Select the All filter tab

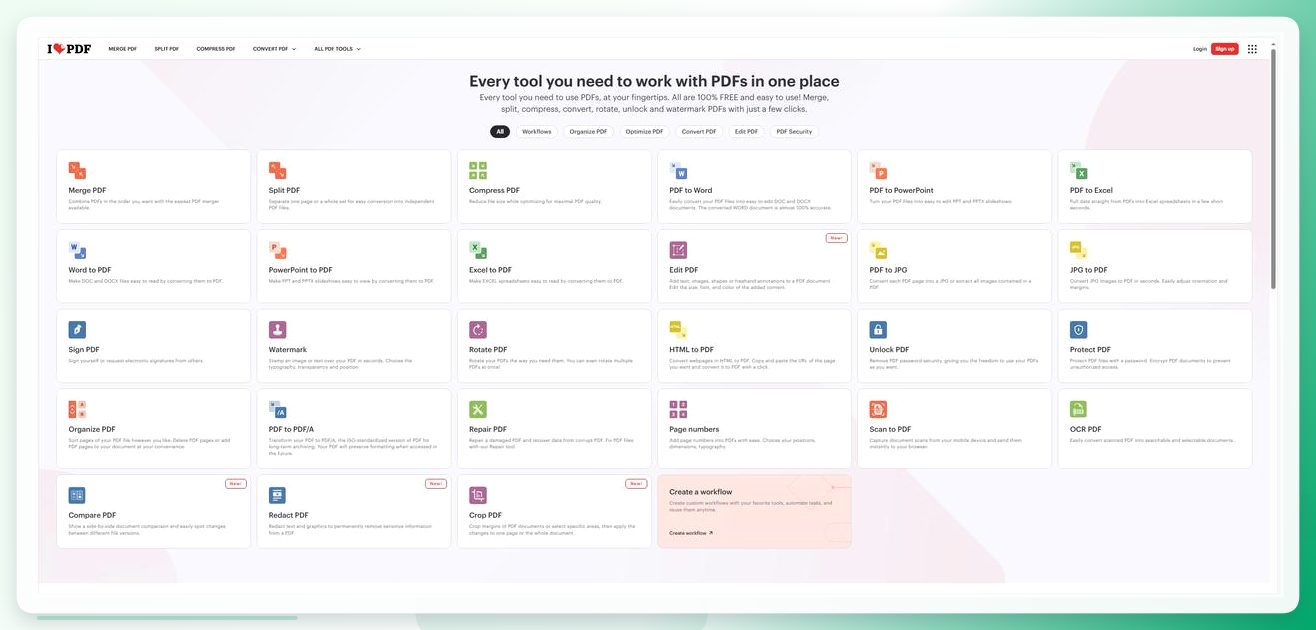tap(500, 131)
